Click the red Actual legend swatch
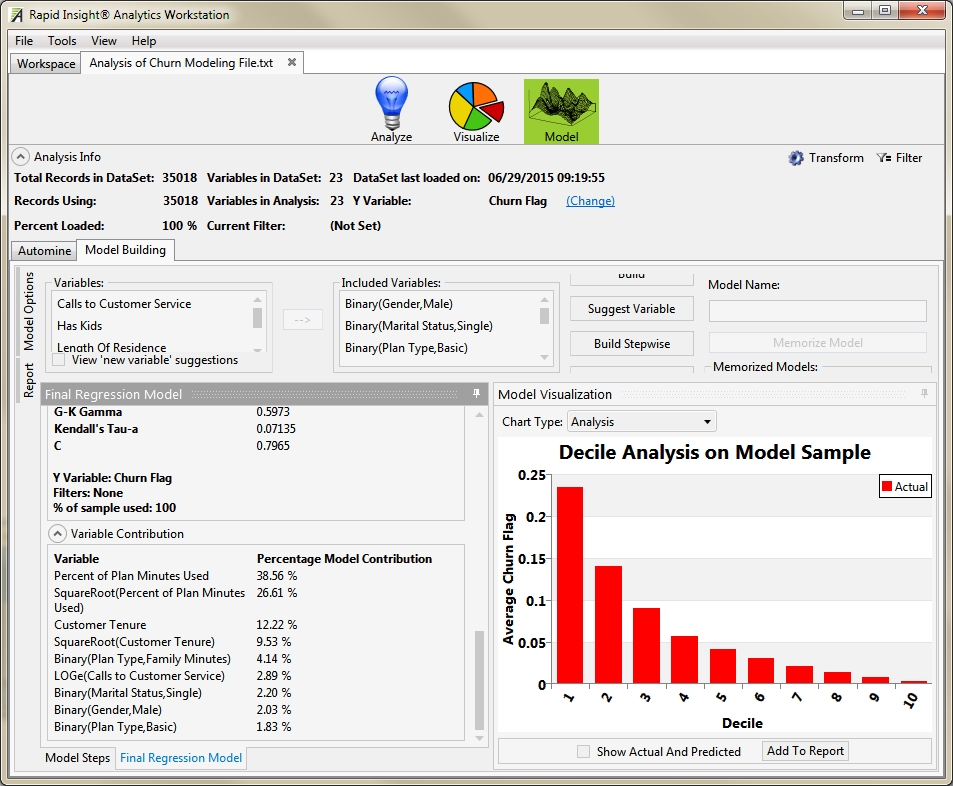The height and width of the screenshot is (786, 953). pos(888,486)
